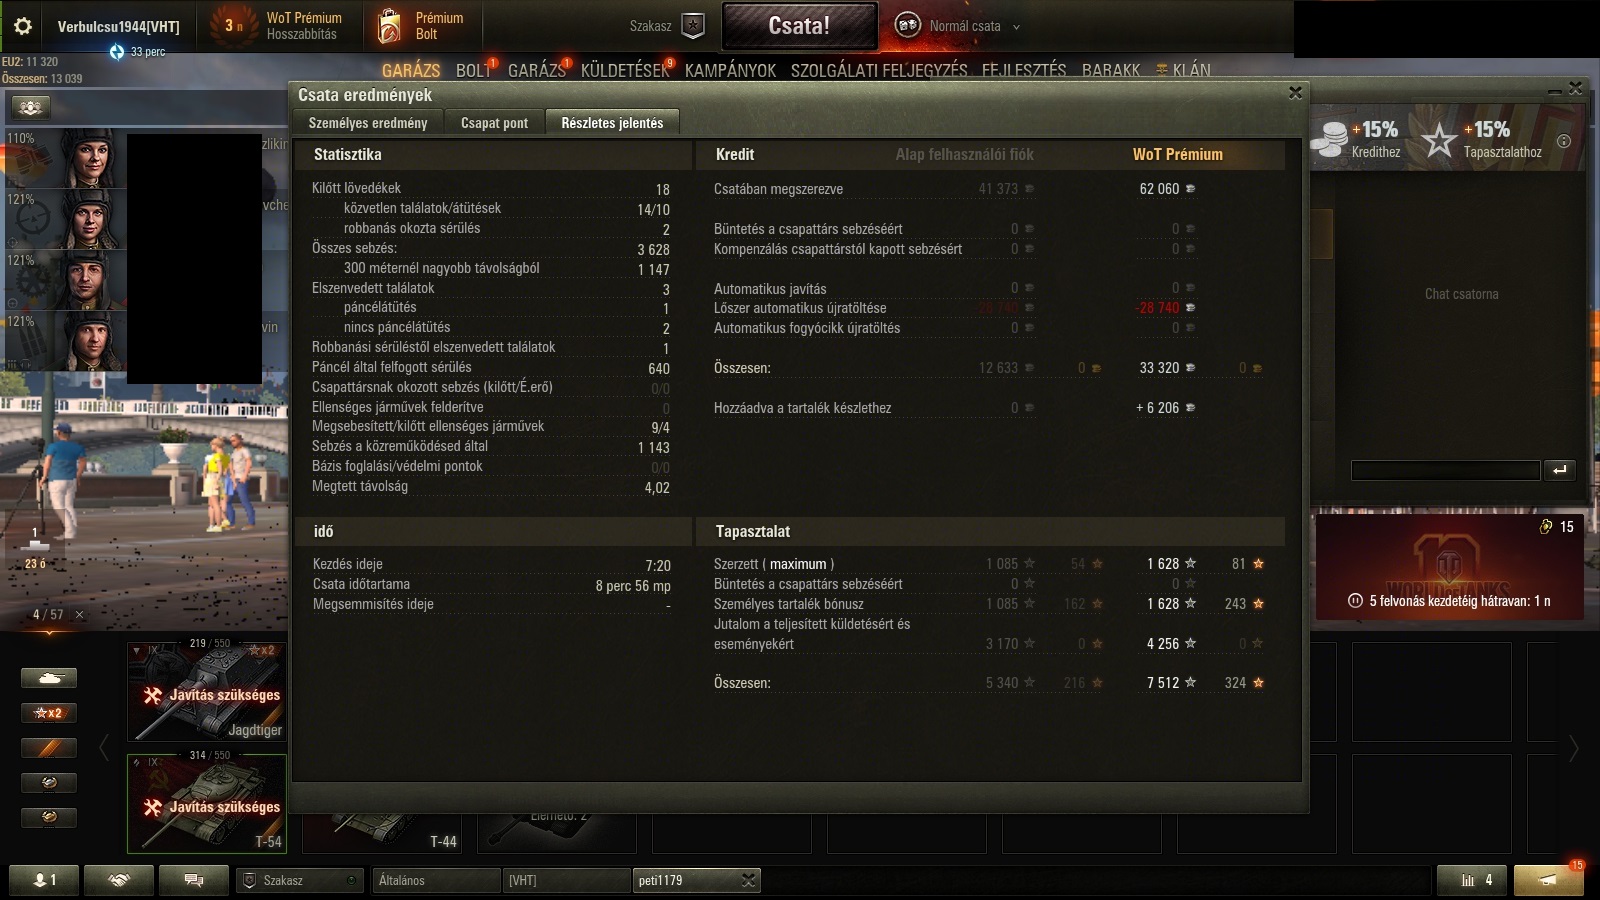Show next tanks with carousel right arrow
Screen dimensions: 1600x900
1573,748
